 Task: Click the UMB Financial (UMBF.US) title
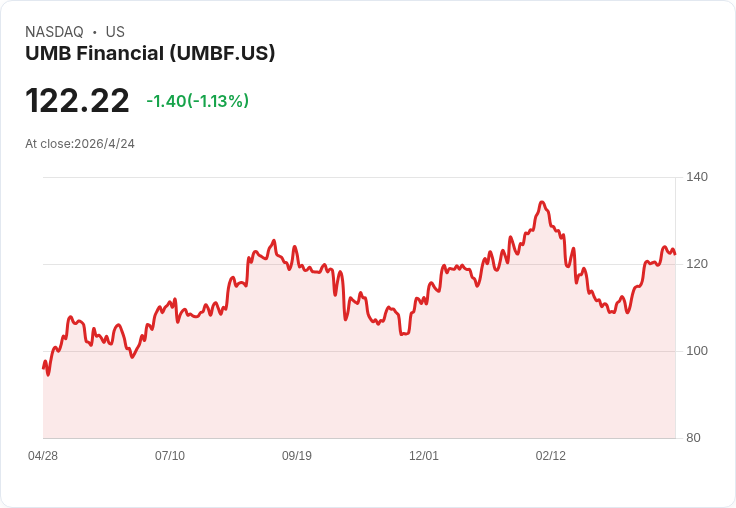click(x=150, y=54)
